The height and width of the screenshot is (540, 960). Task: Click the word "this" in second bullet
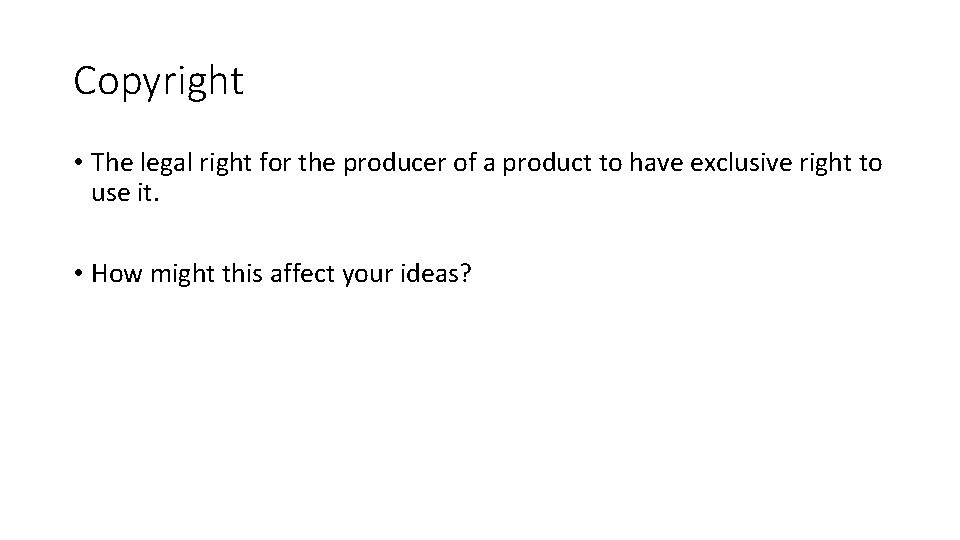tap(242, 273)
